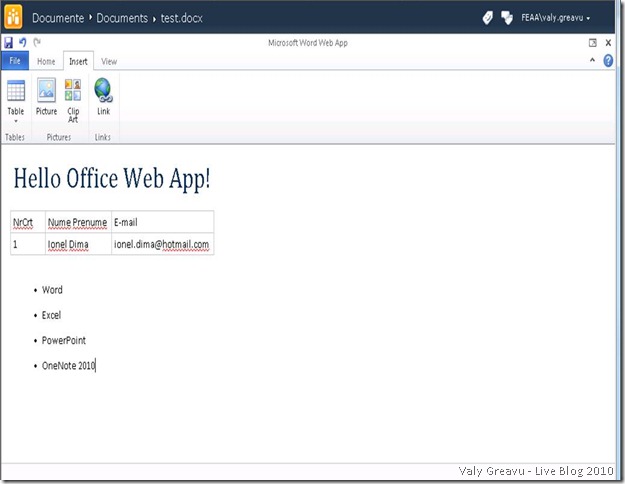This screenshot has width=625, height=484.
Task: Click the ionel.dima@hotmail.com table cell
Action: [161, 244]
